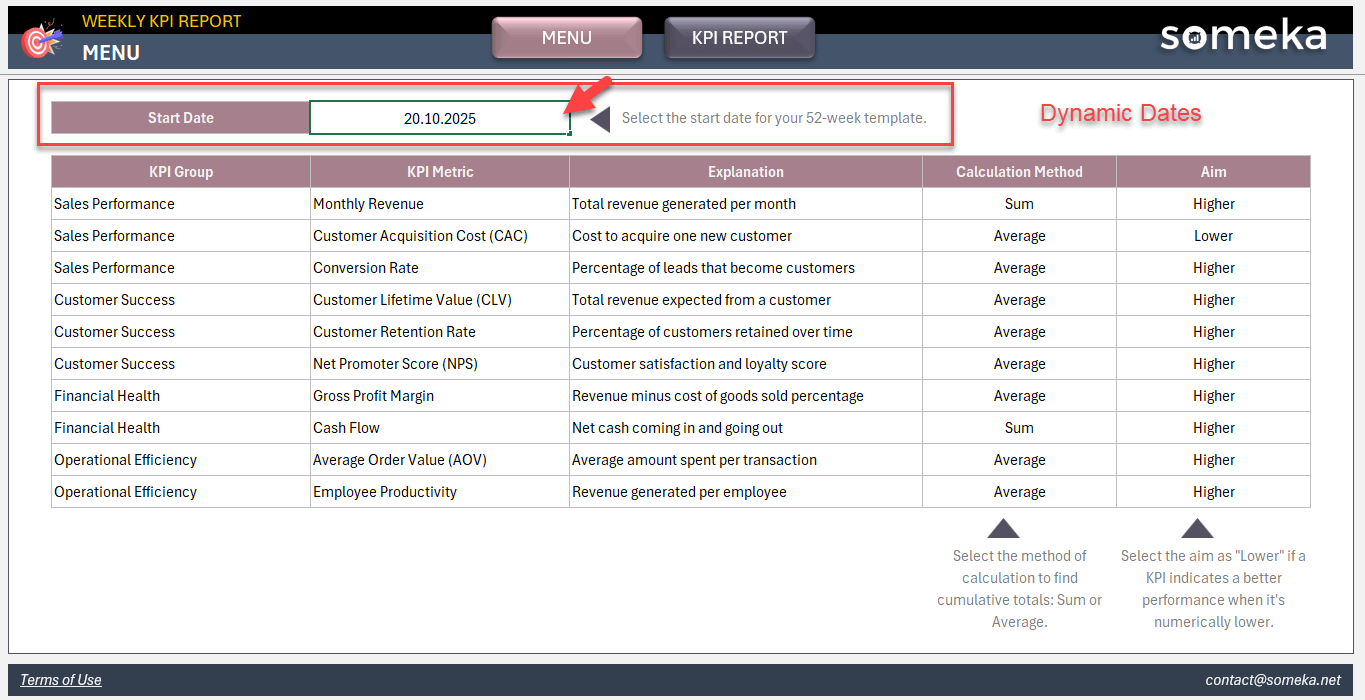
Task: Click the target logo icon in header
Action: [41, 41]
